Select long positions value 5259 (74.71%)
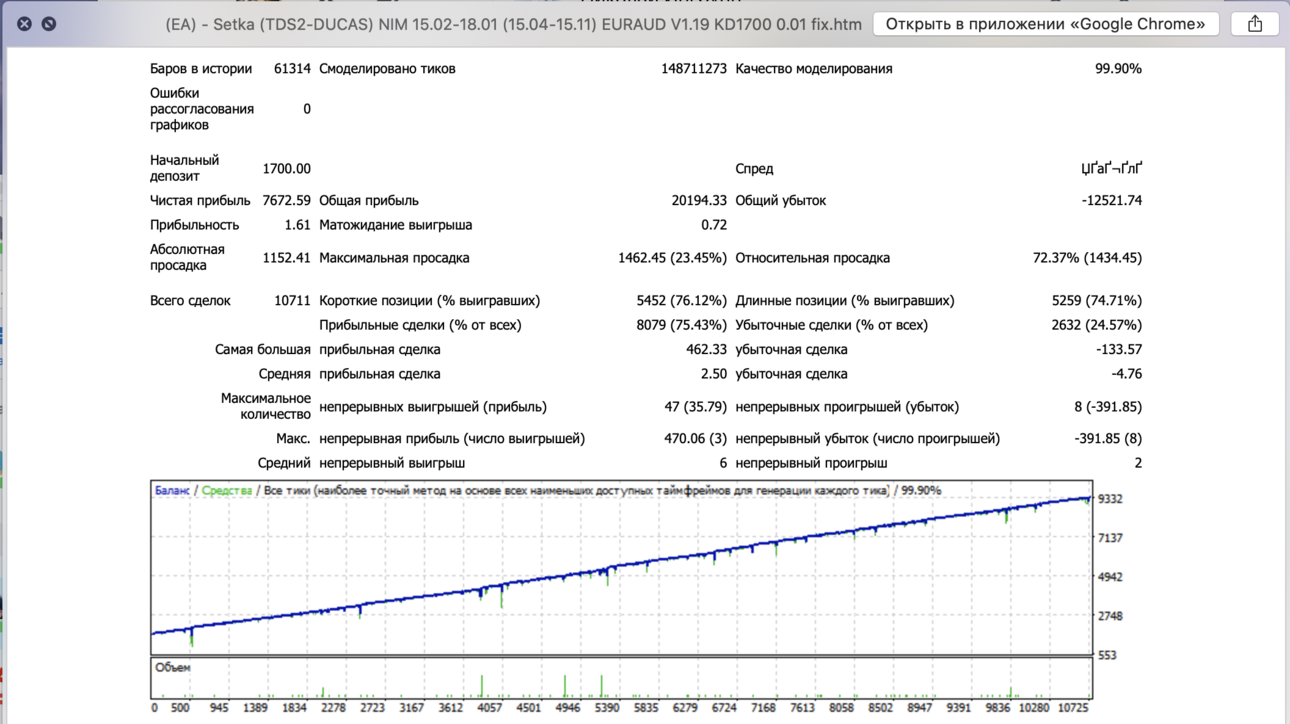 tap(1096, 301)
